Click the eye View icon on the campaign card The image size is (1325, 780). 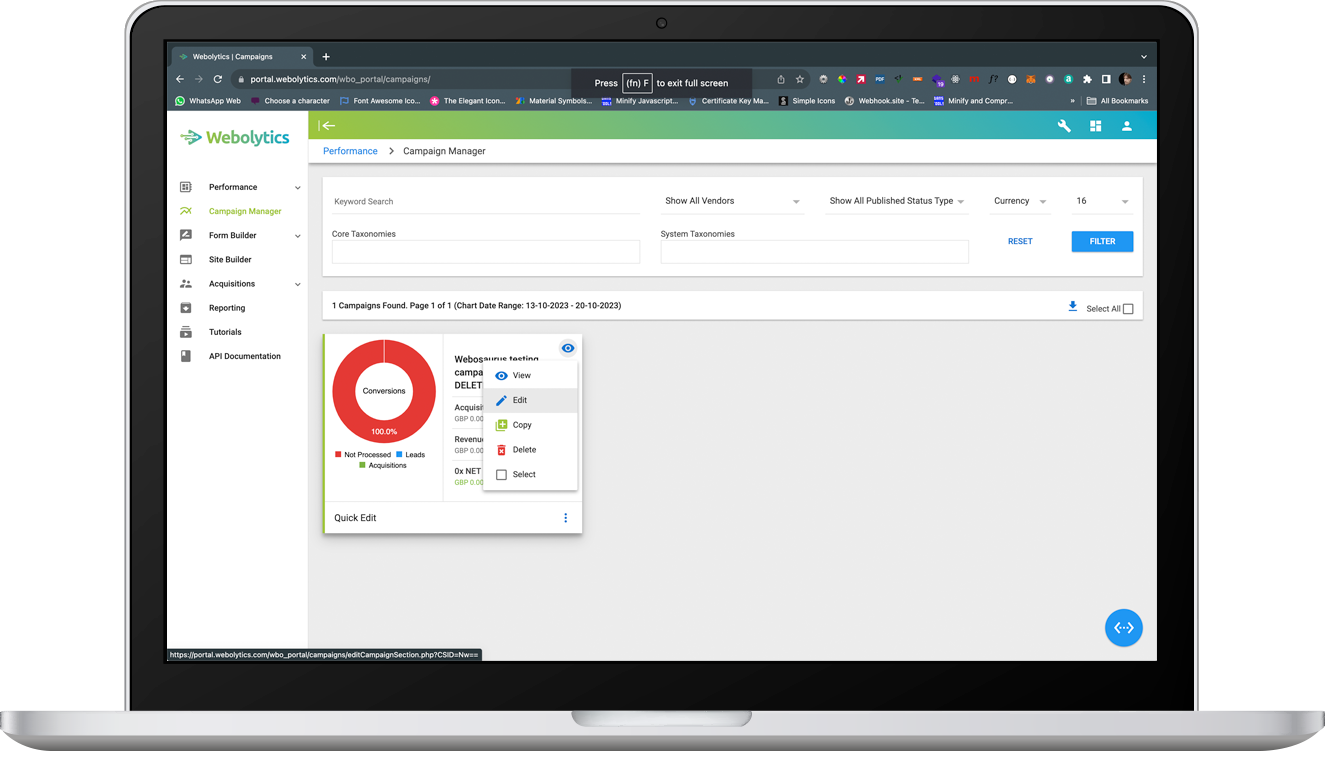[x=567, y=347]
